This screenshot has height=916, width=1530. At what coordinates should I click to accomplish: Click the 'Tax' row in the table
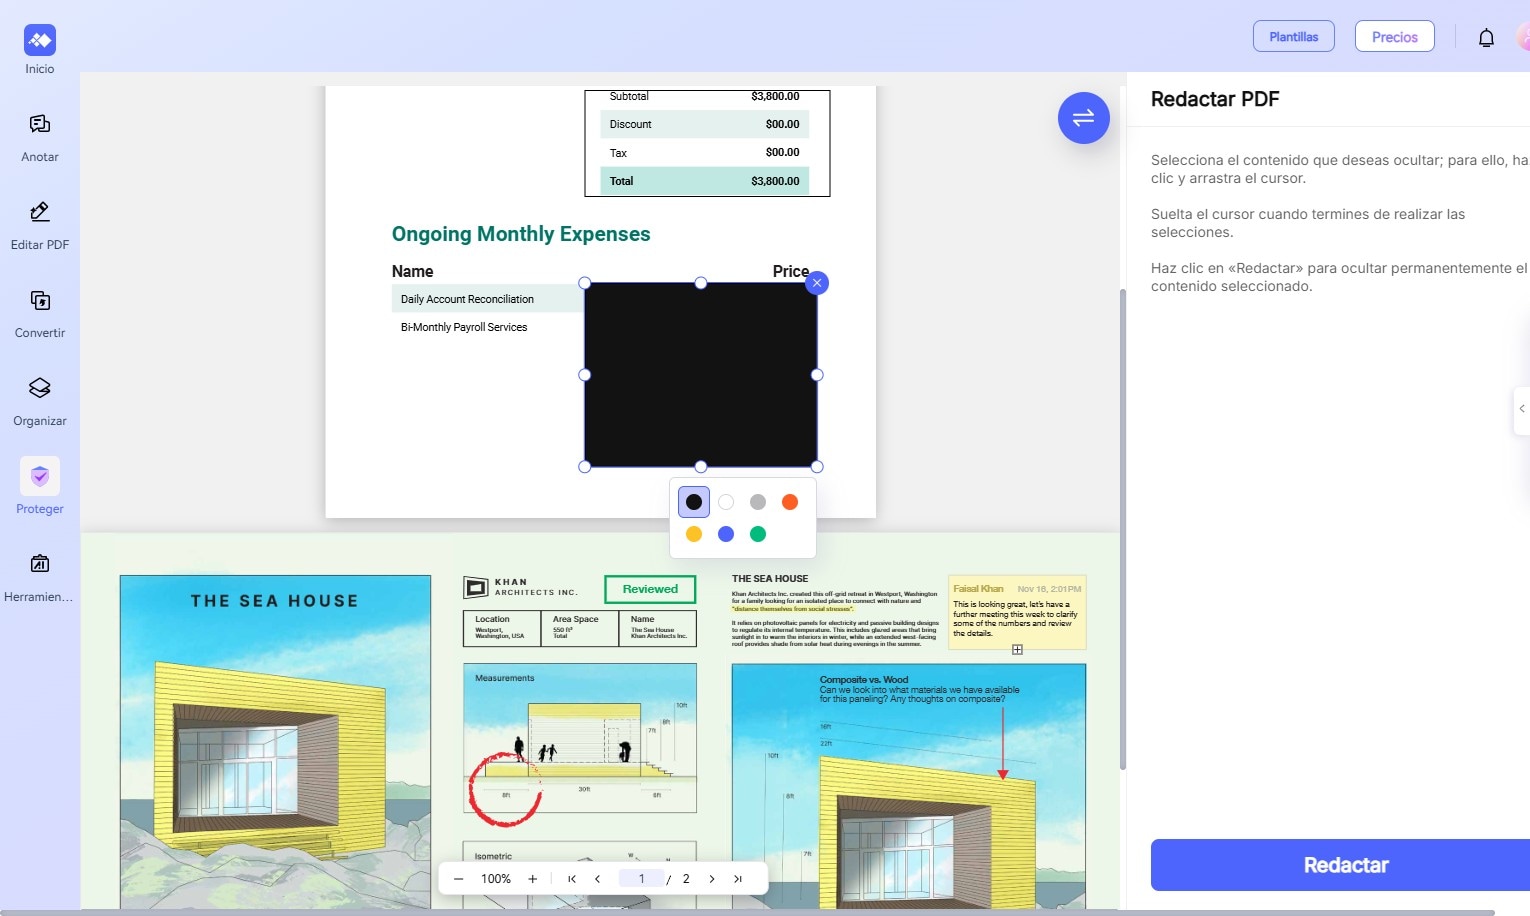[x=705, y=152]
